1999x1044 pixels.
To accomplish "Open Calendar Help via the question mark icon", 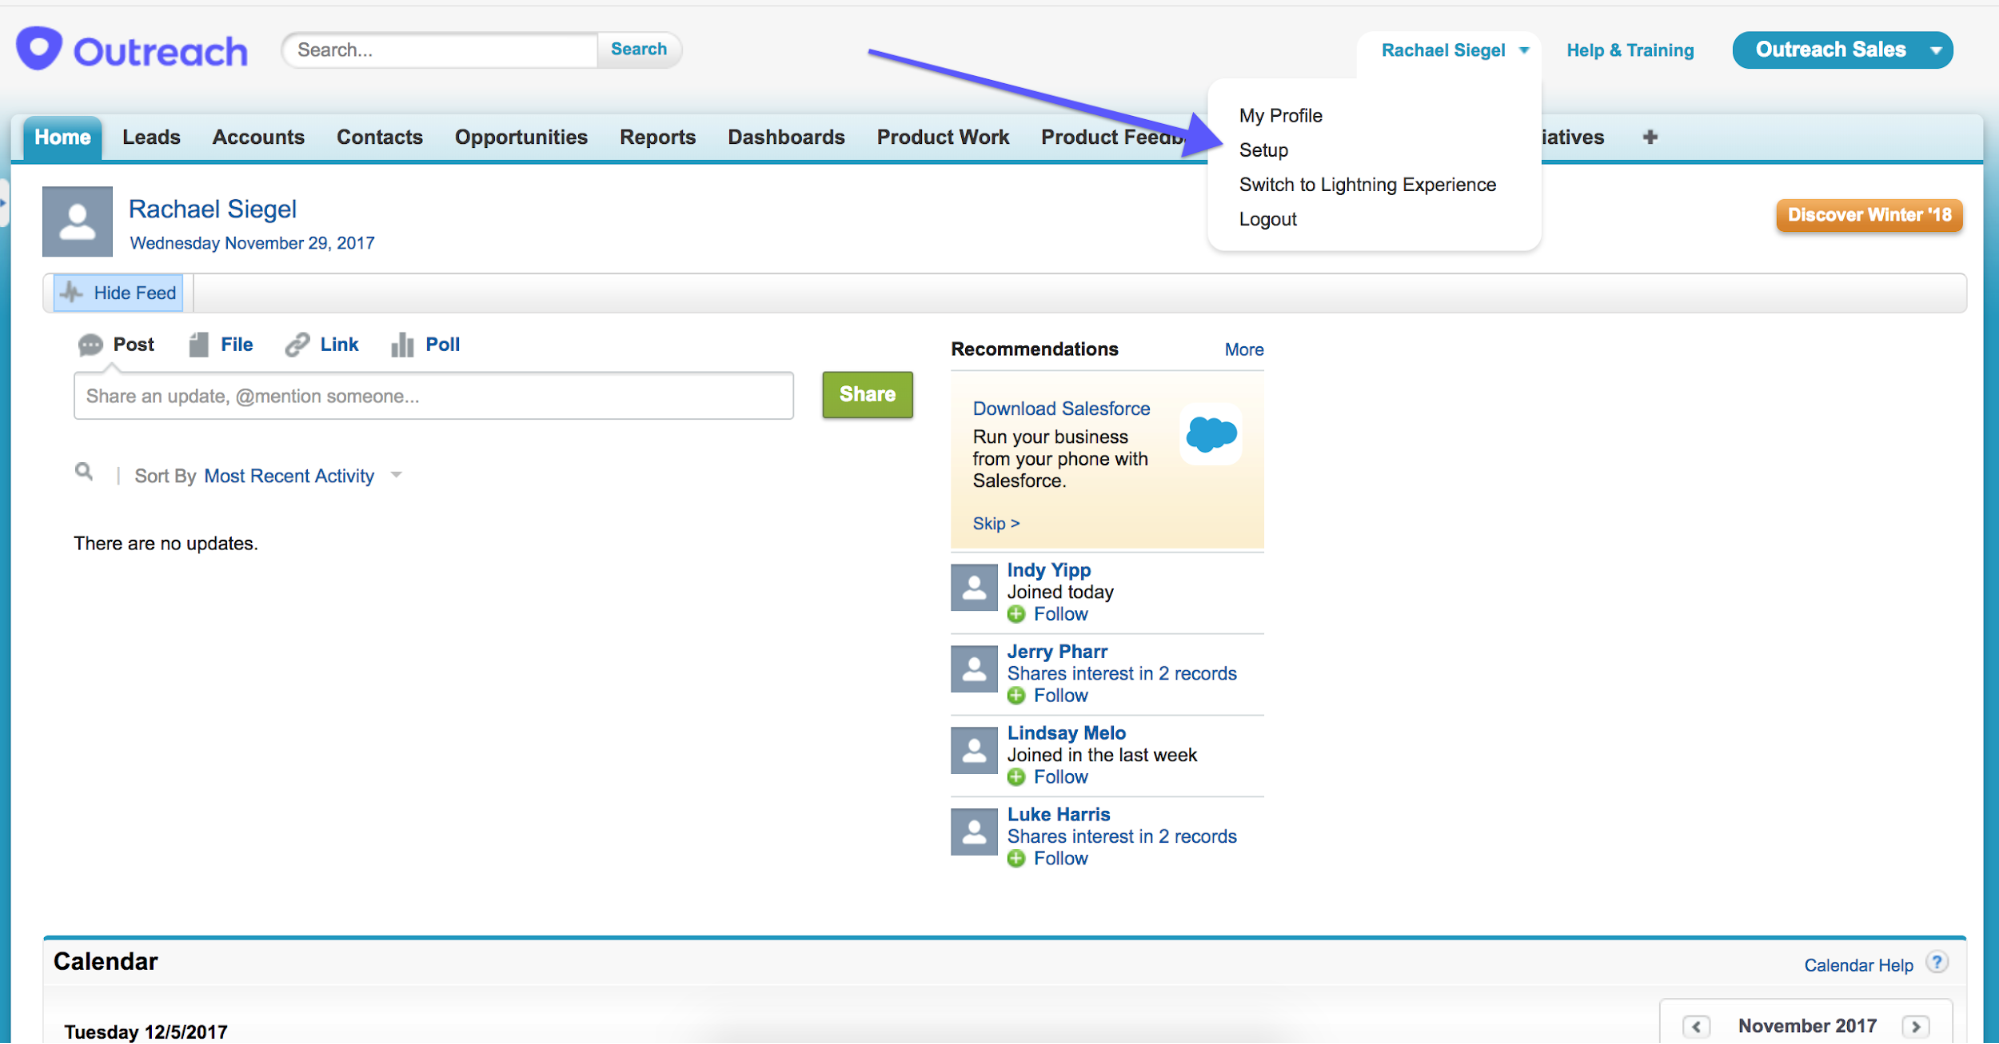I will click(1937, 962).
